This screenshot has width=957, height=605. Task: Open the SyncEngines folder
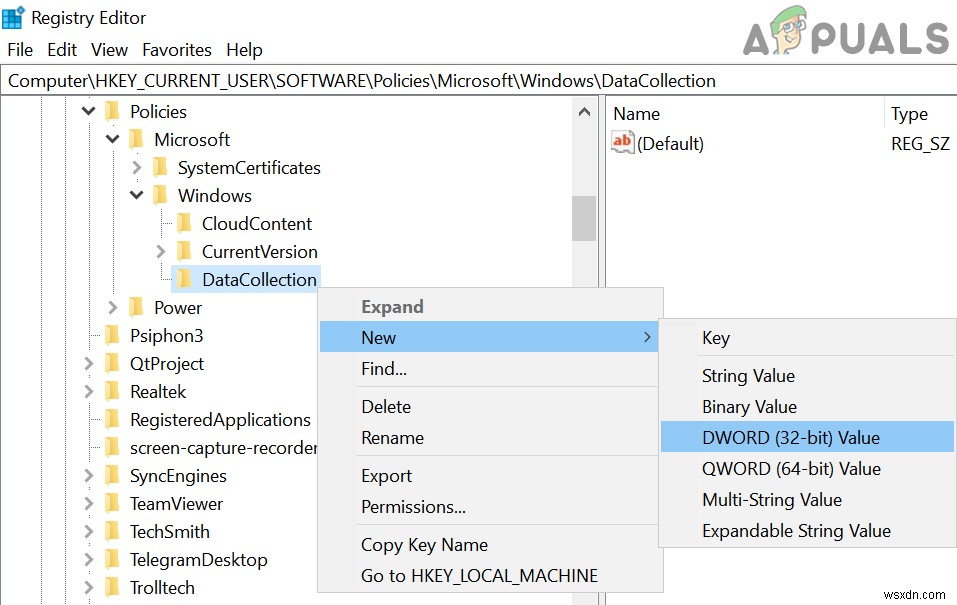point(172,475)
